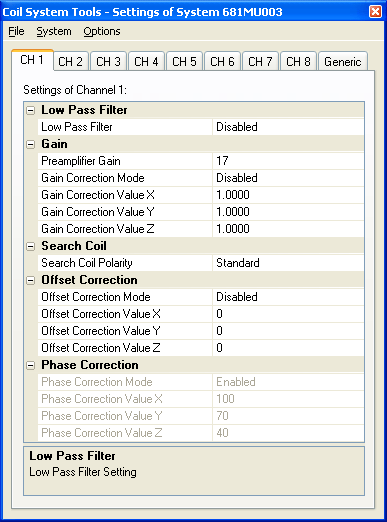Click the Offset Correction Mode Disabled value
The height and width of the screenshot is (522, 387).
point(288,297)
